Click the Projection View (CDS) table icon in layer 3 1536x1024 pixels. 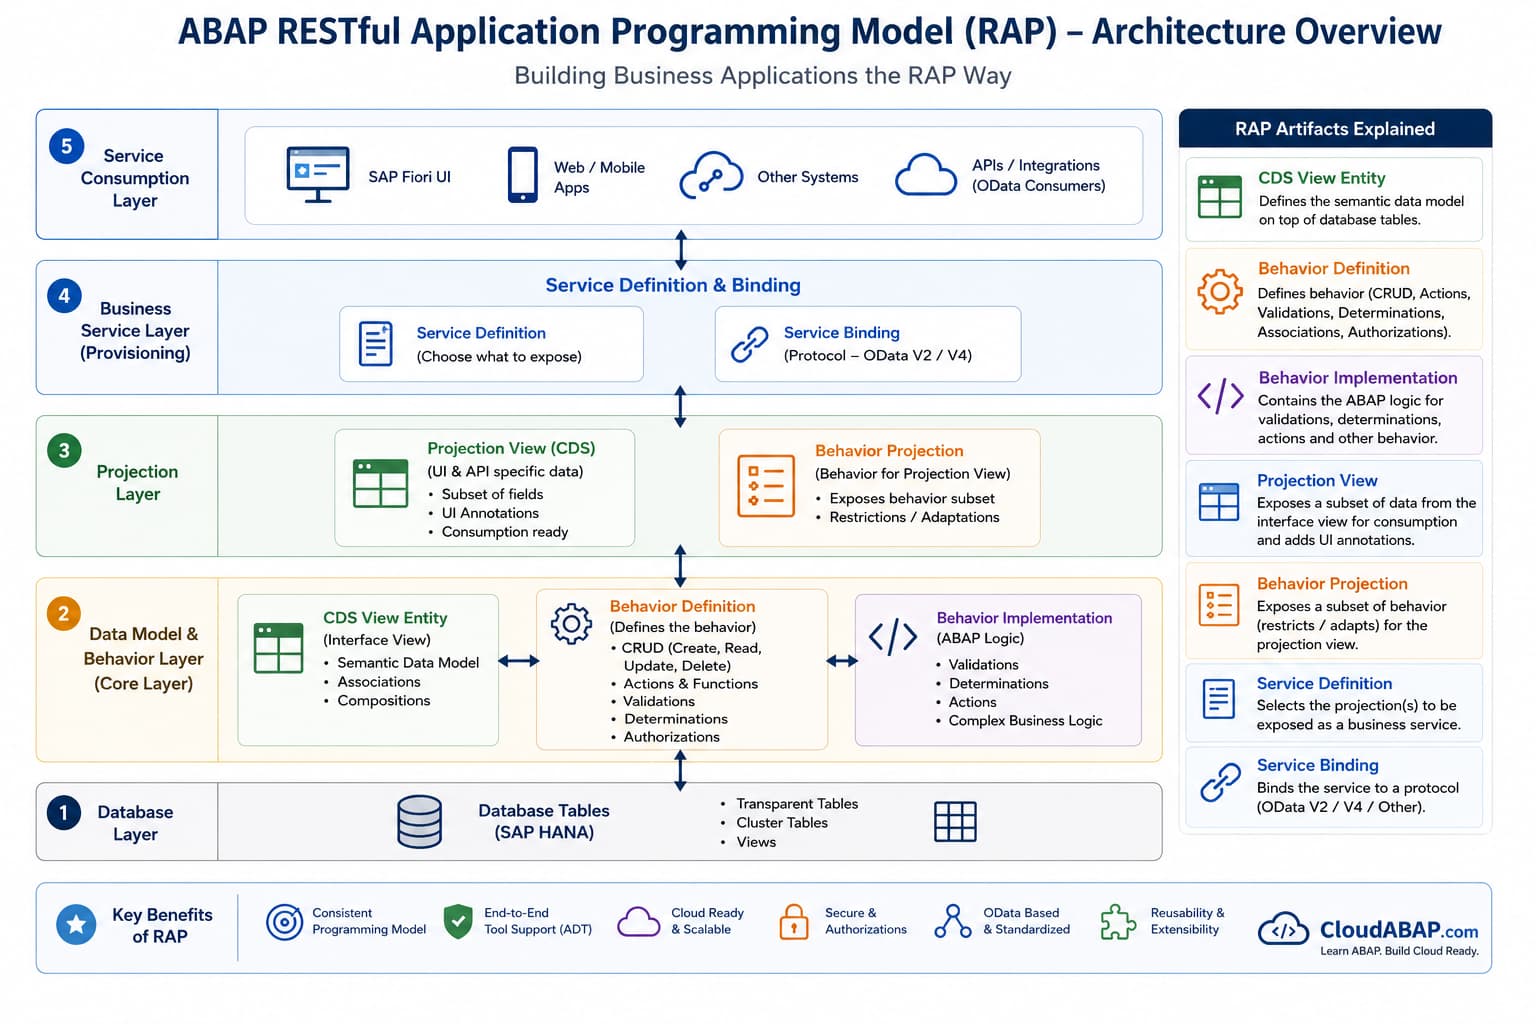tap(381, 483)
